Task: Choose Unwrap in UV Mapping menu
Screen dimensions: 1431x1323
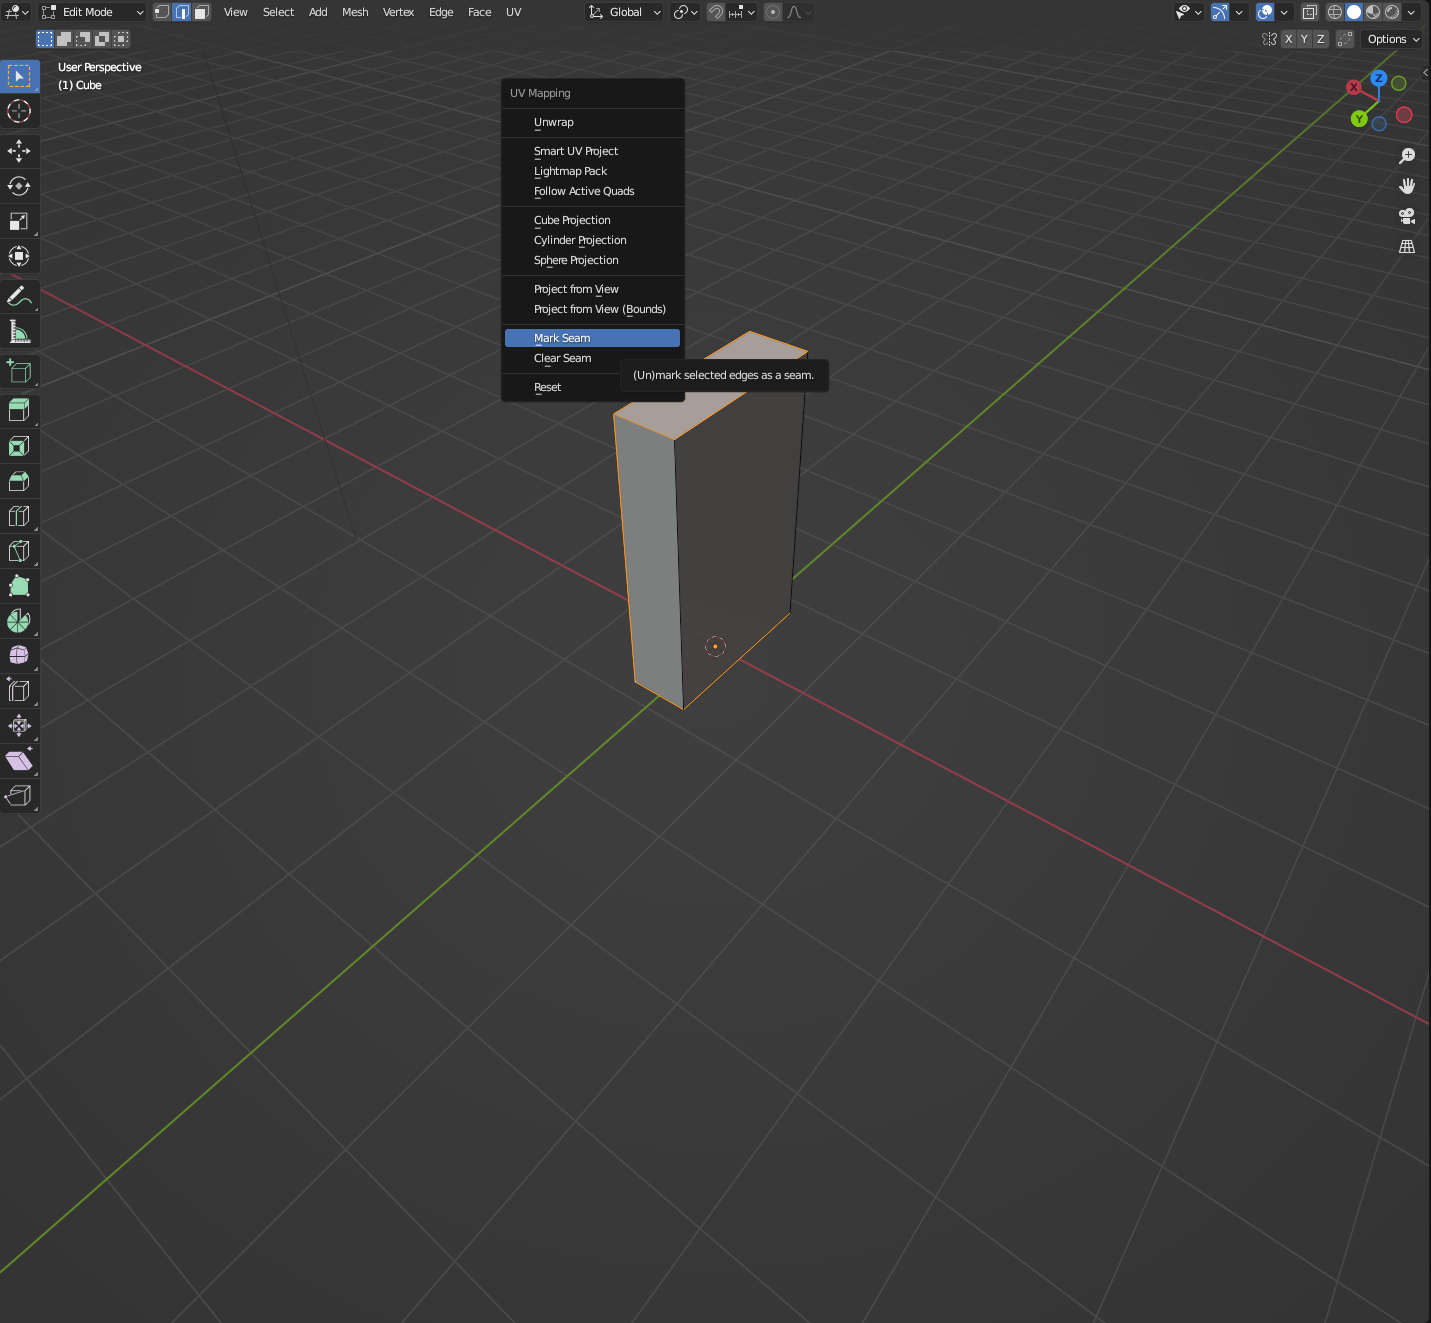Action: [592, 122]
